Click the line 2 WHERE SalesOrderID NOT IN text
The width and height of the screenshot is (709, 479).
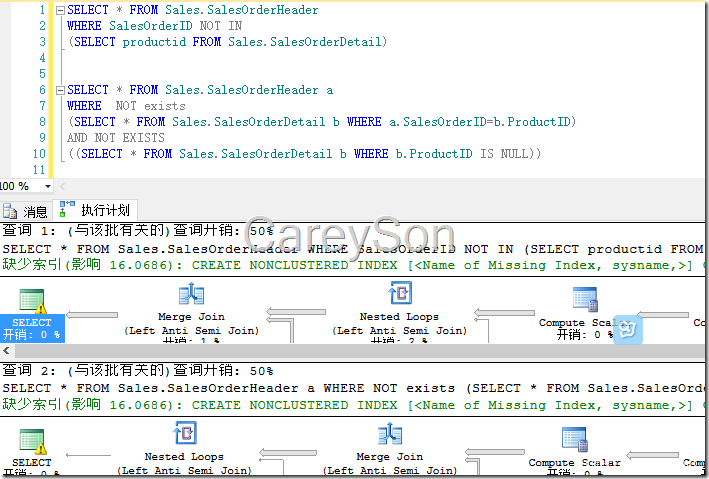[155, 26]
